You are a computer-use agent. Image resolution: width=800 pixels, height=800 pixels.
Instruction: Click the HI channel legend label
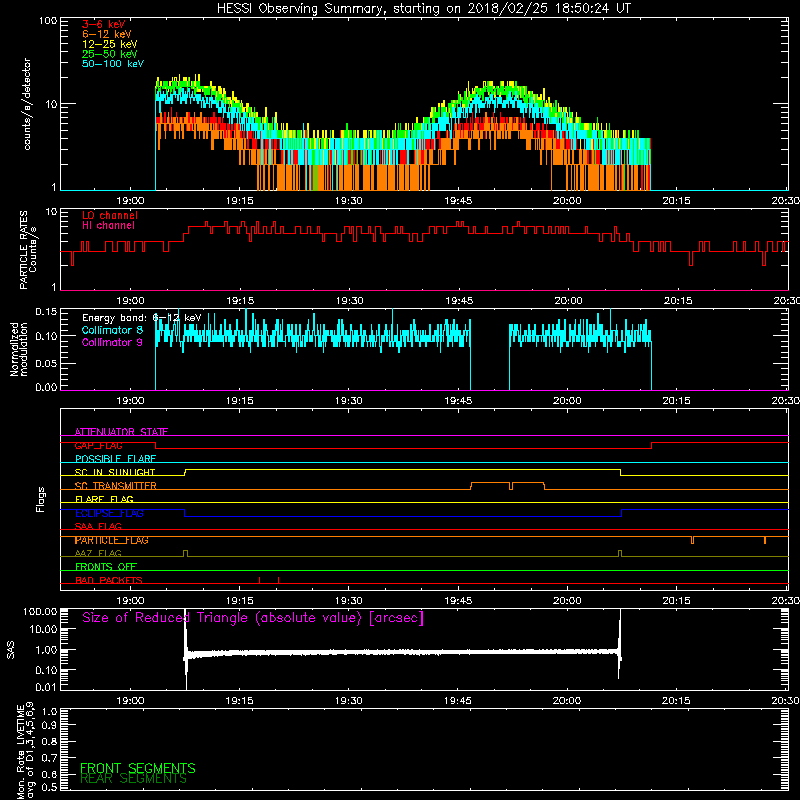(x=108, y=226)
